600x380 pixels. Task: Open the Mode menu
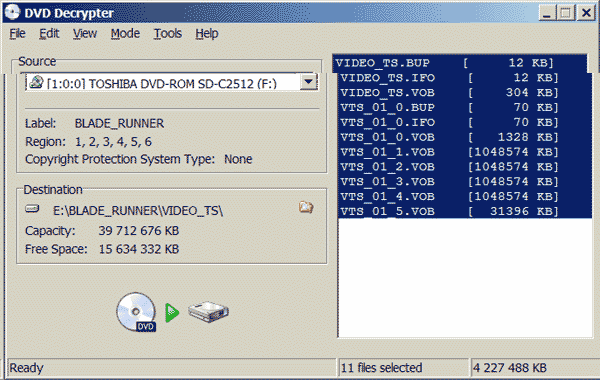[x=125, y=34]
